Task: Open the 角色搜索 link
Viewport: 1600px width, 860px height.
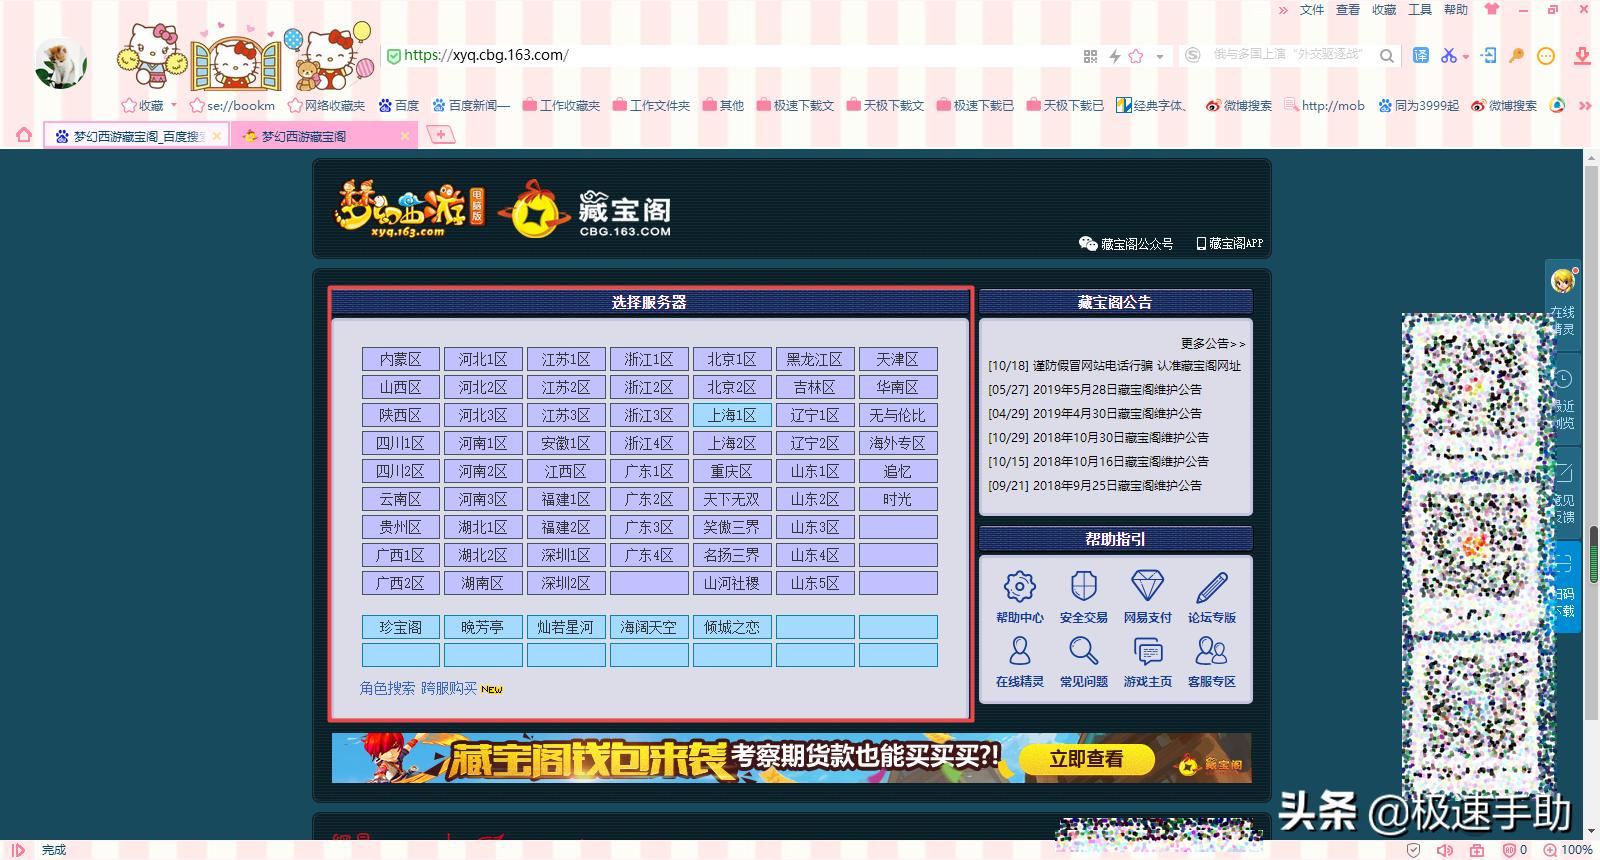Action: tap(387, 688)
